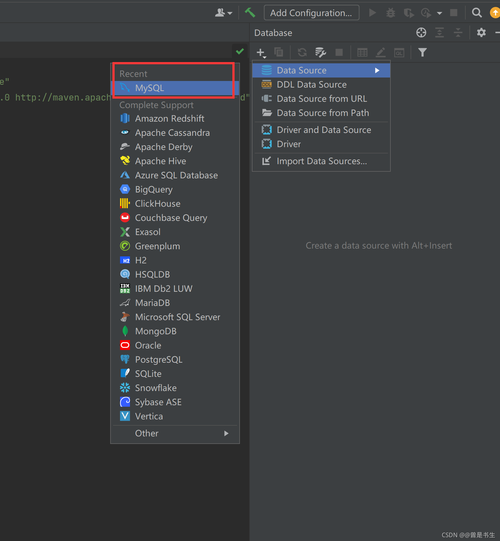Click the filter funnel icon

(x=422, y=52)
